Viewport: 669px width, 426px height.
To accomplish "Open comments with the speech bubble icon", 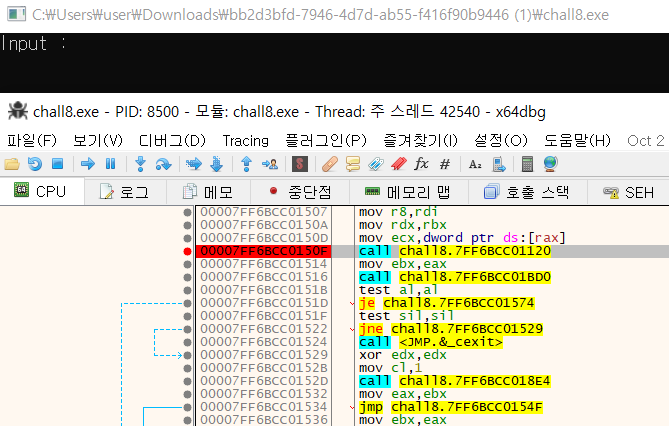I will (x=353, y=164).
